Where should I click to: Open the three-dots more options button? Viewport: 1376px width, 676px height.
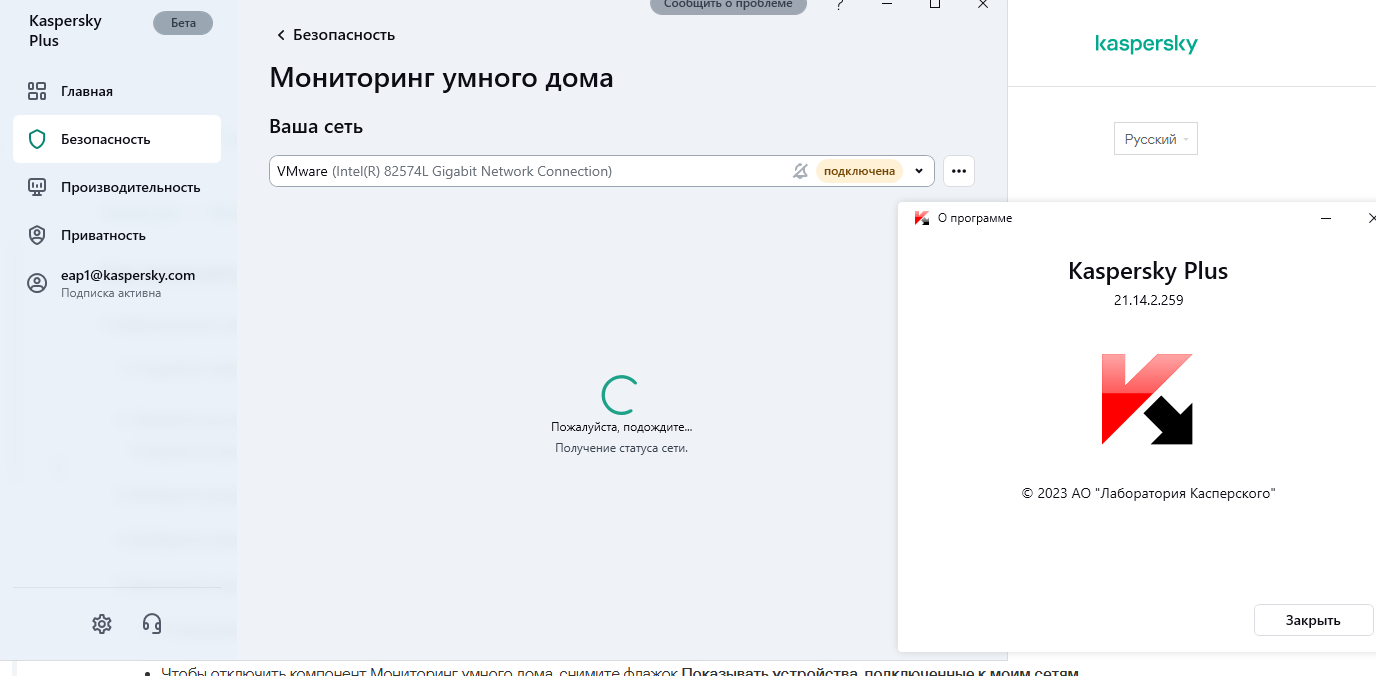tap(959, 171)
